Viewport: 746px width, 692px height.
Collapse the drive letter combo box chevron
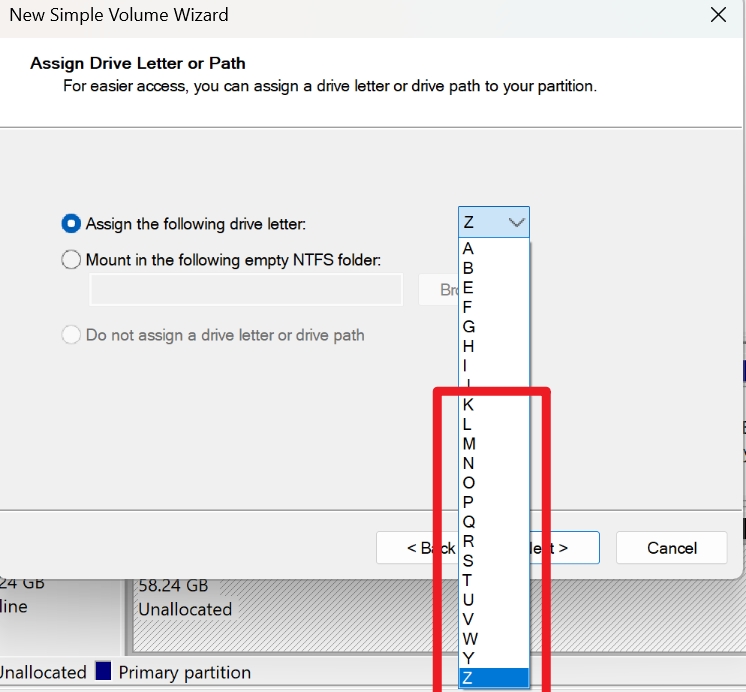pyautogui.click(x=516, y=223)
